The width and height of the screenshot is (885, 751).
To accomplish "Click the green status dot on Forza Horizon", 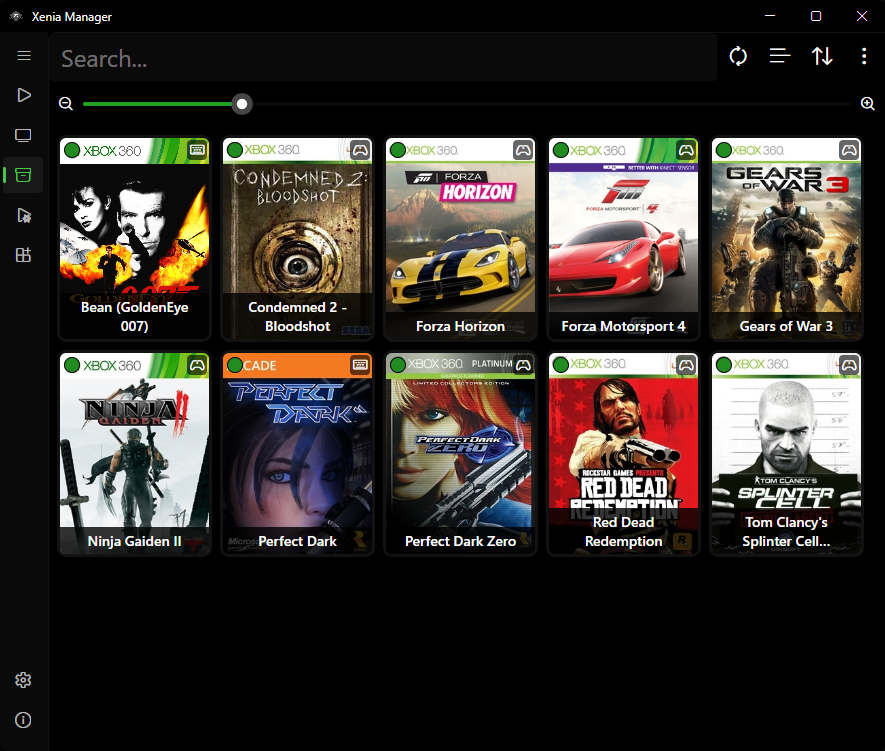I will 398,150.
